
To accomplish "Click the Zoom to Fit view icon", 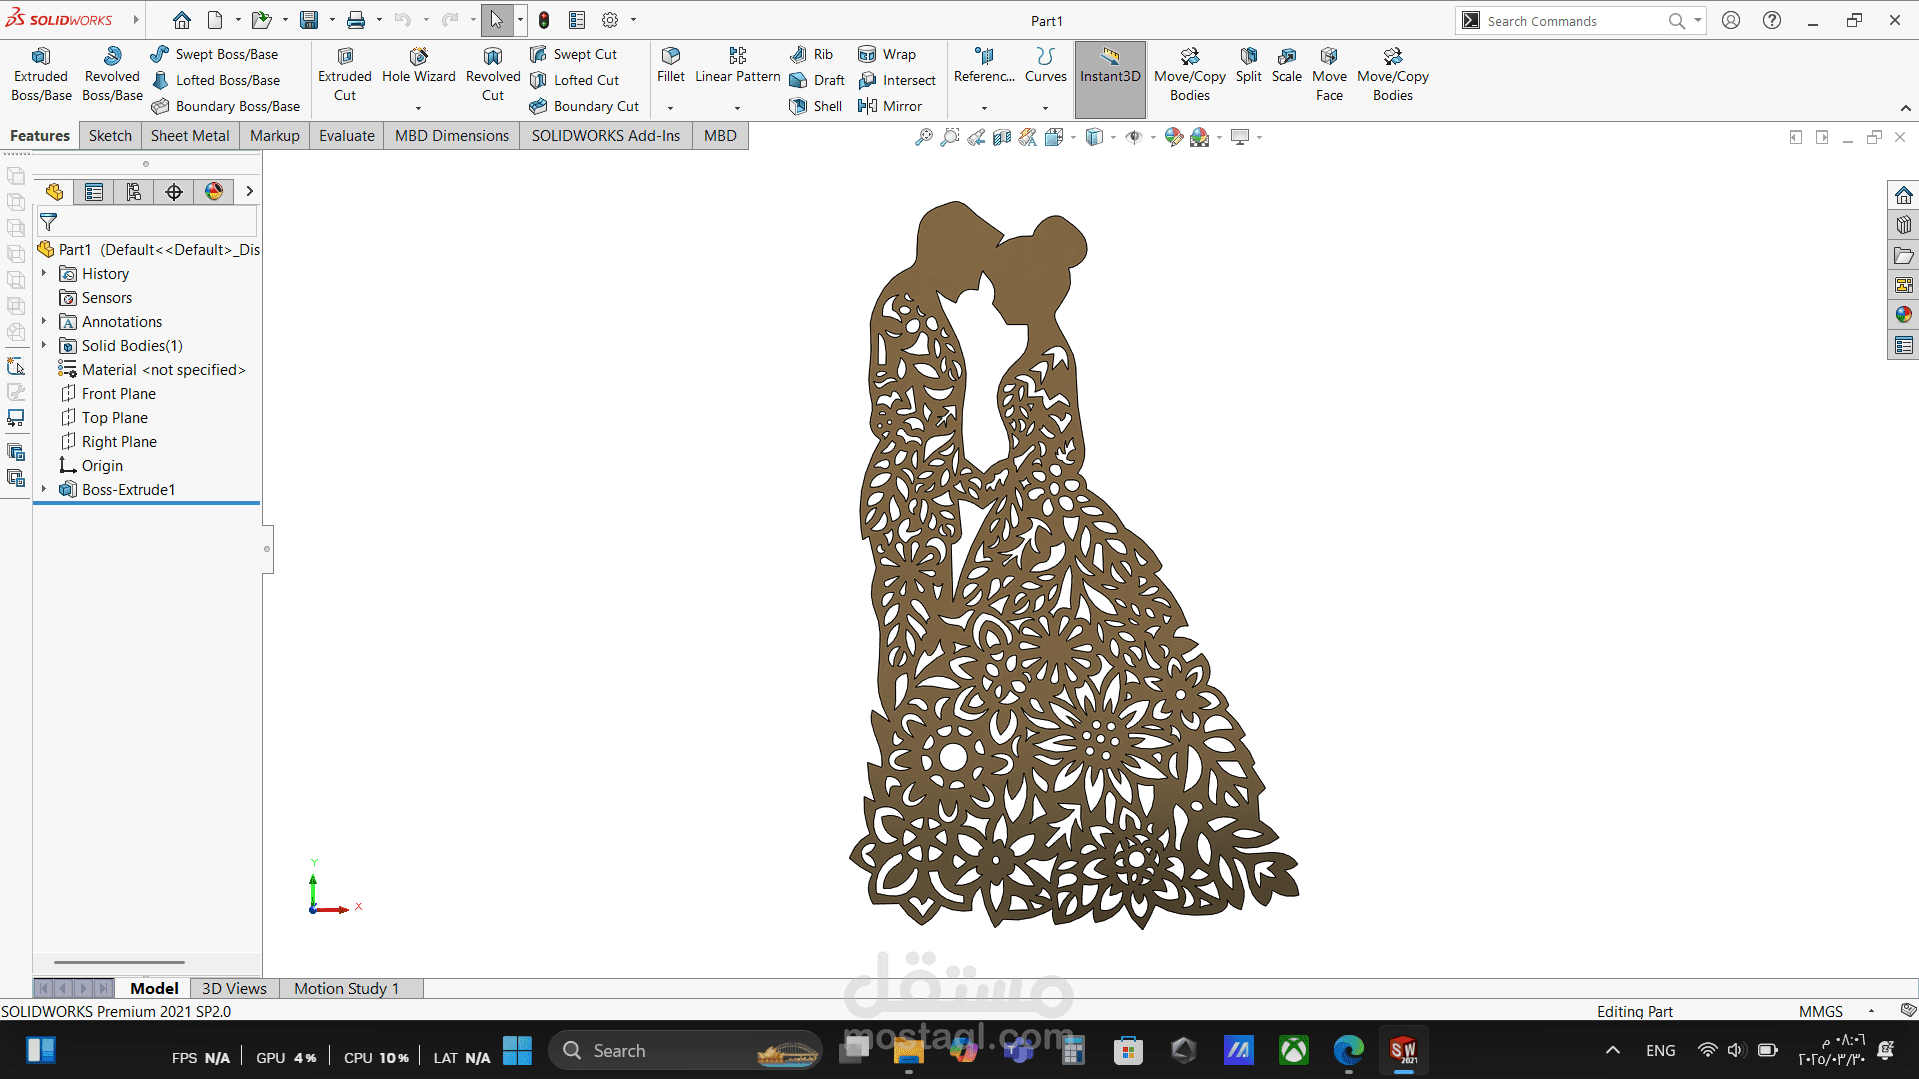I will click(923, 137).
